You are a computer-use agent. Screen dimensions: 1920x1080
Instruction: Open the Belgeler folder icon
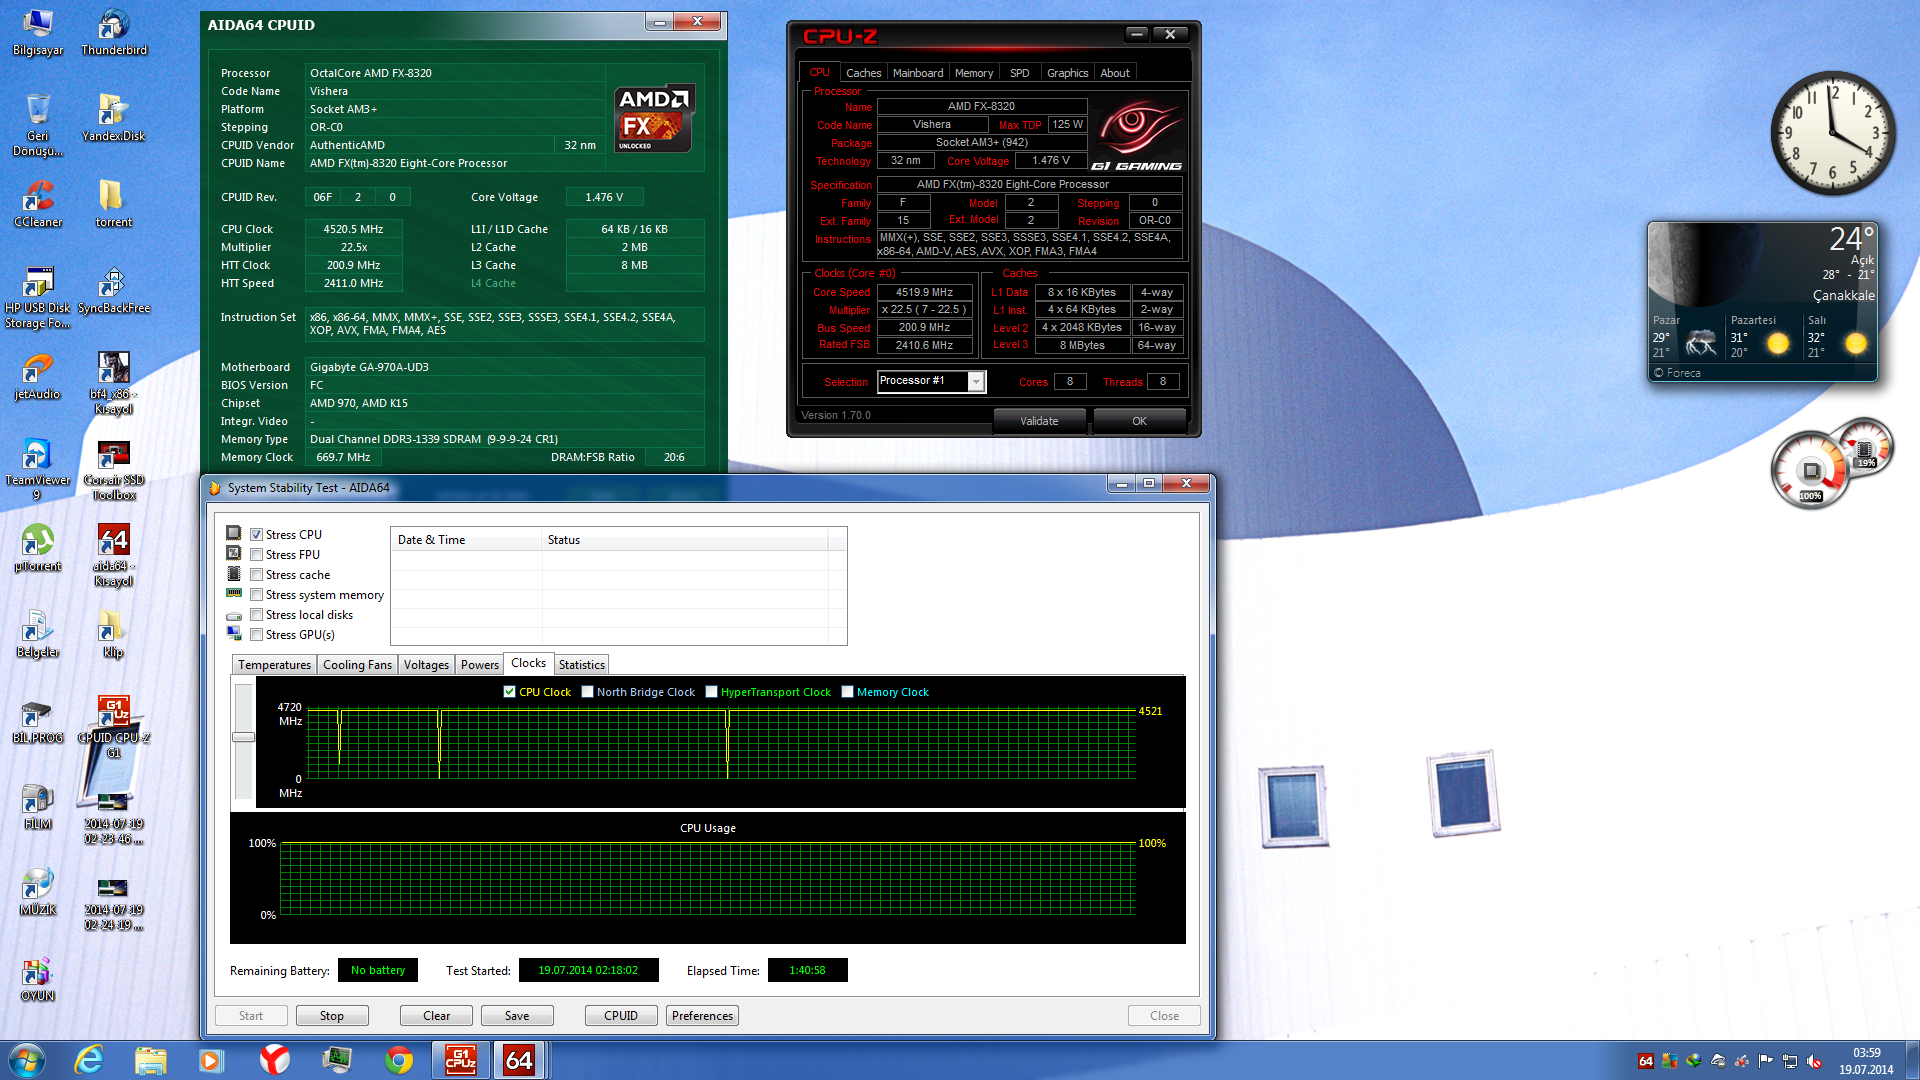[x=38, y=634]
